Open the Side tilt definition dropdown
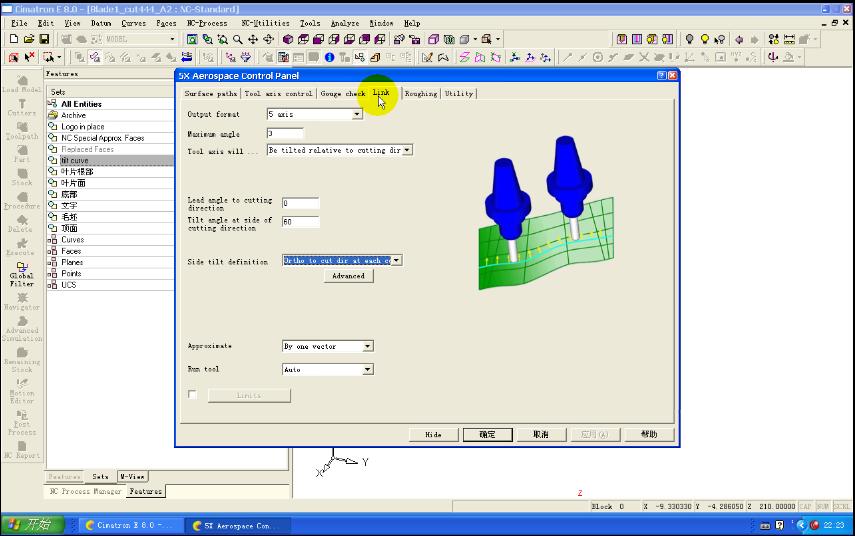Viewport: 855px width, 536px height. (396, 261)
